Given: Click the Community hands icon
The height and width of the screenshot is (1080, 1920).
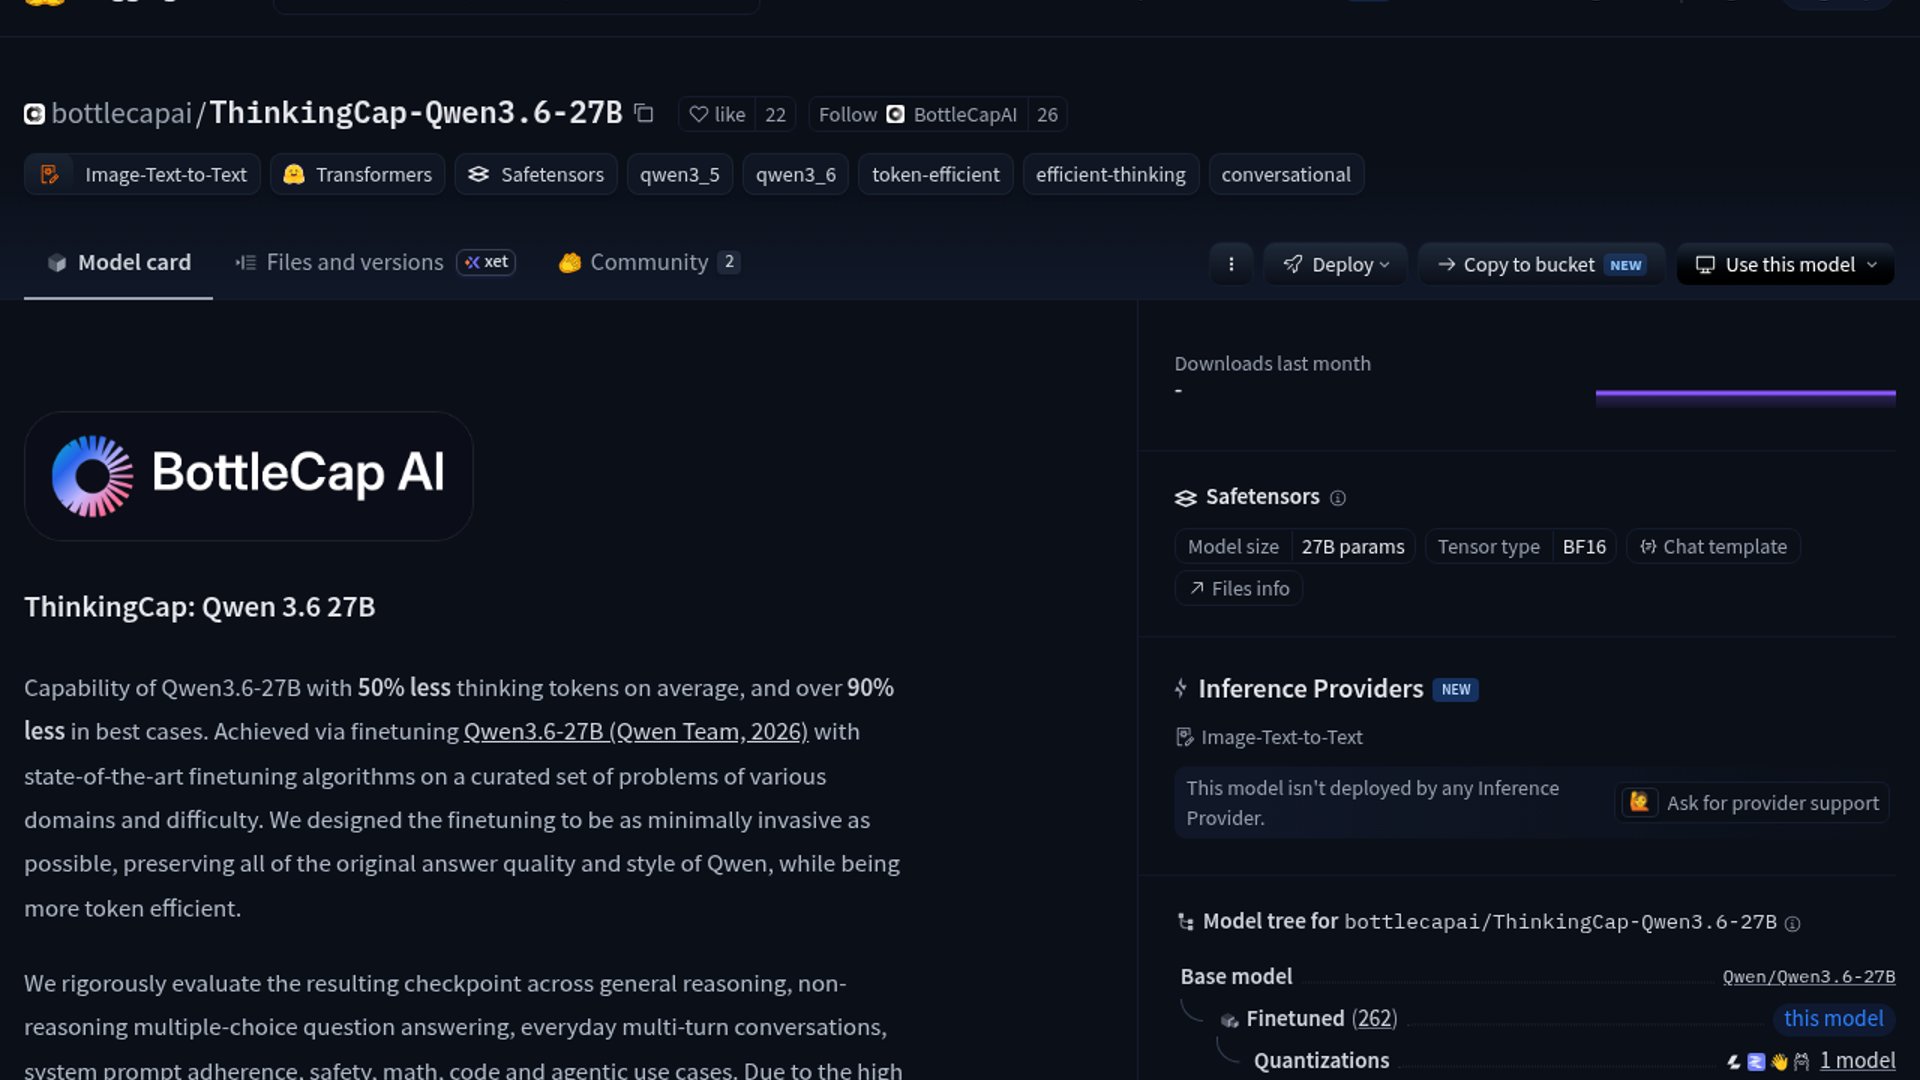Looking at the screenshot, I should tap(570, 263).
